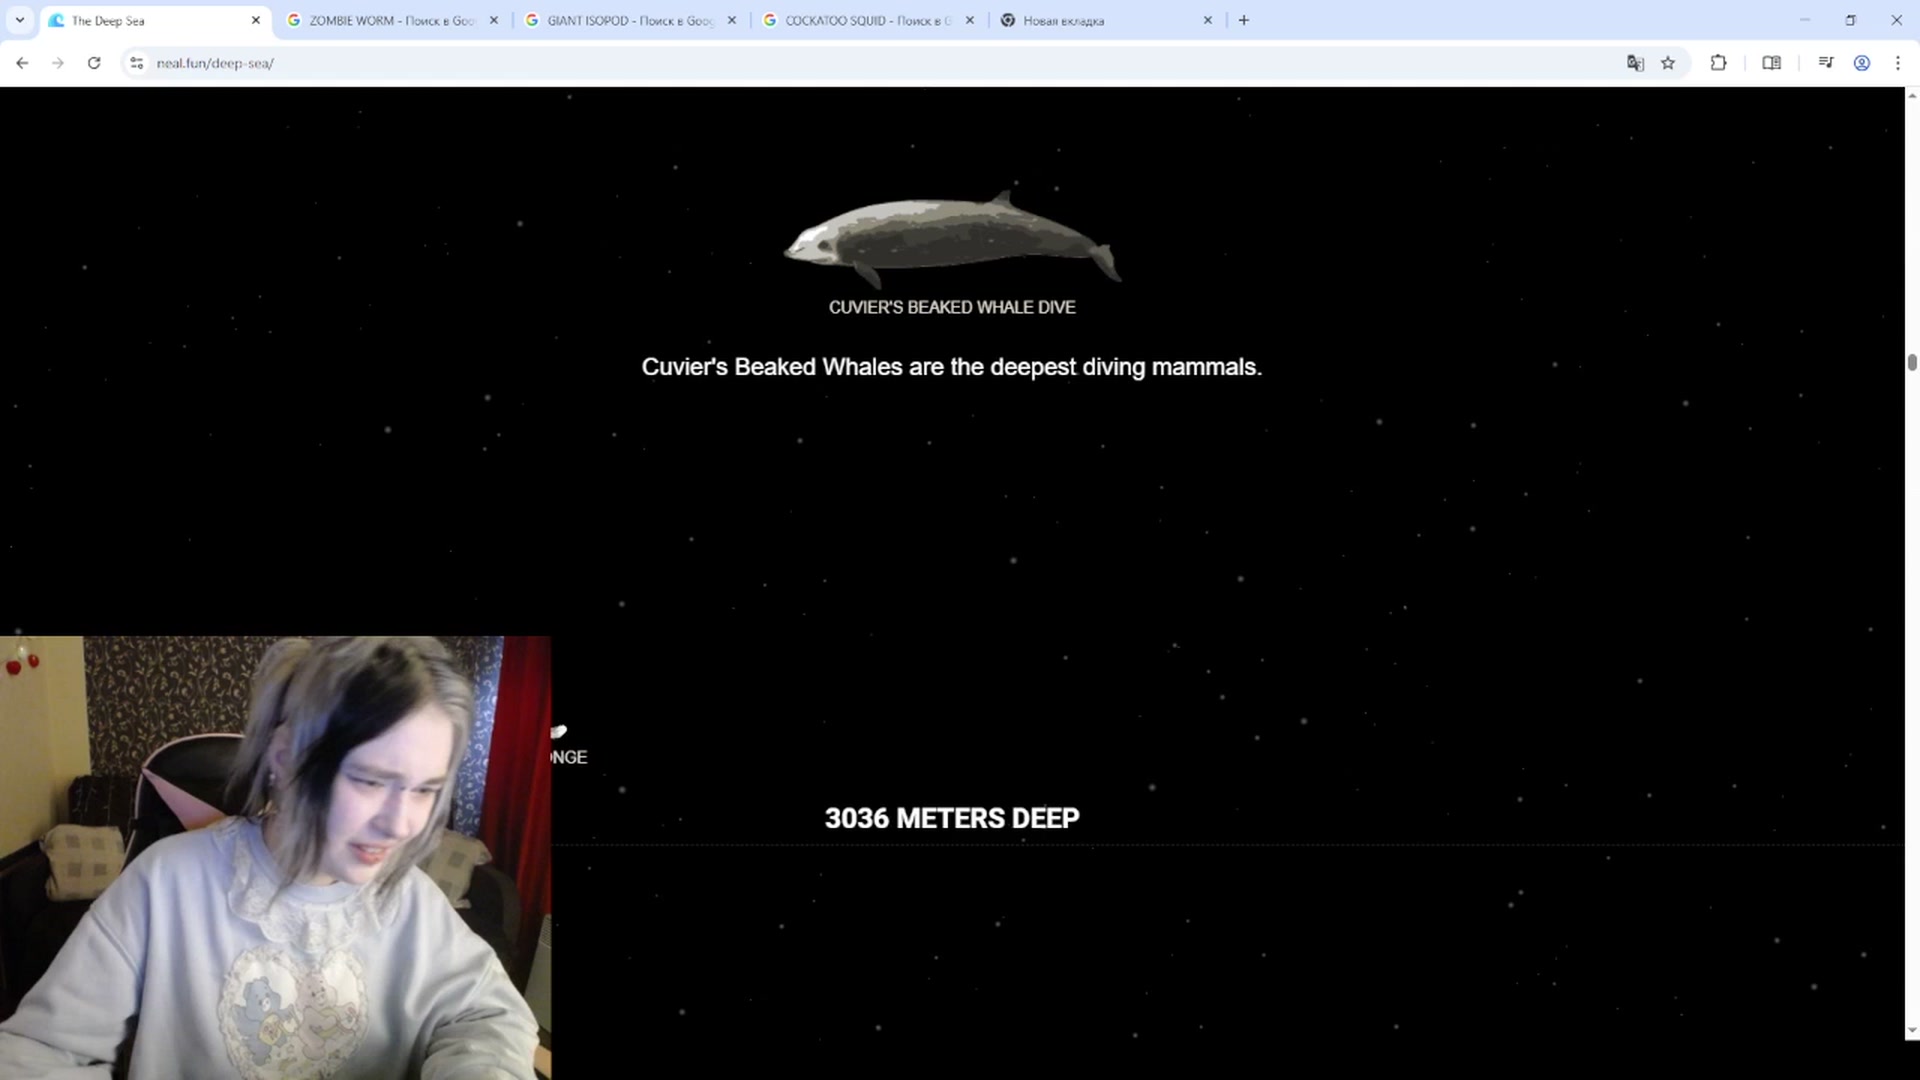Go back to the previous page
Viewport: 1920px width, 1080px height.
22,63
